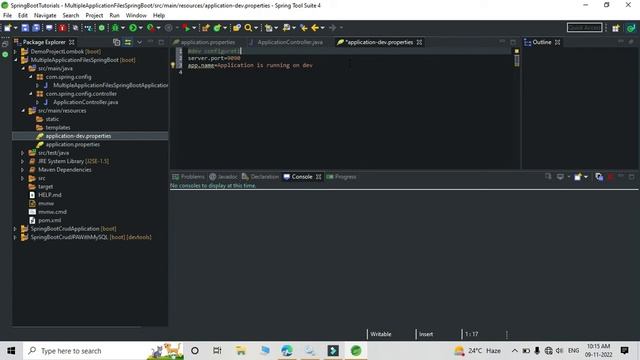Click the New file toolbar icon
The image size is (640, 360).
point(8,28)
